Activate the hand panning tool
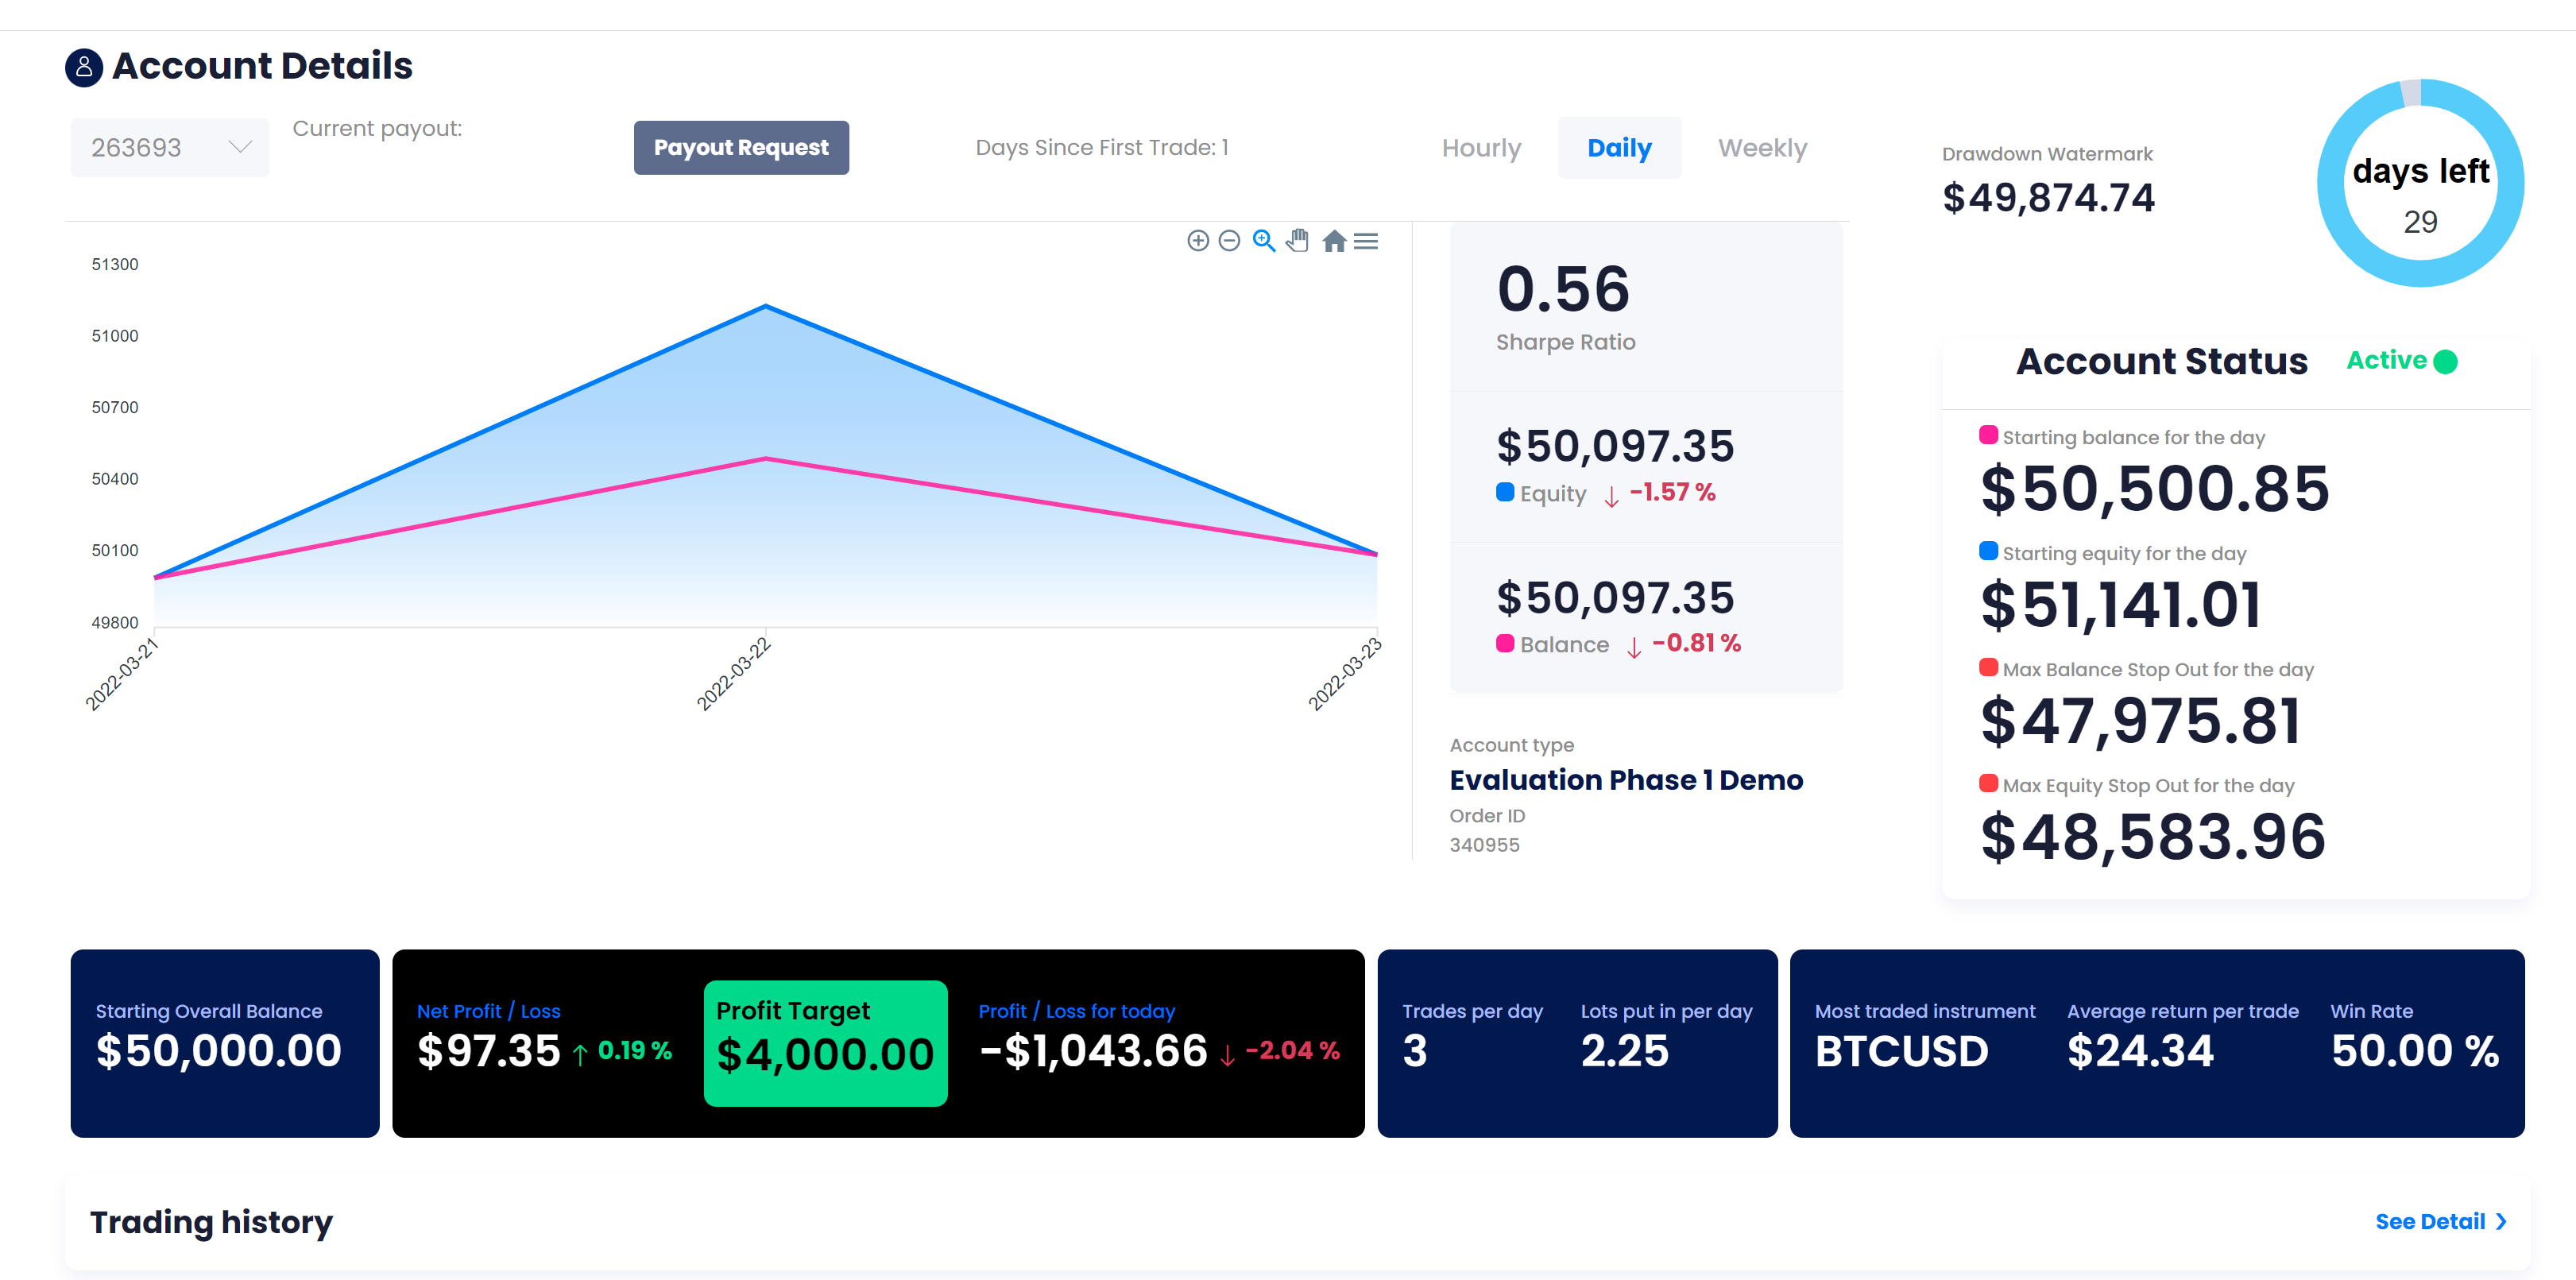The height and width of the screenshot is (1280, 2576). click(x=1297, y=241)
